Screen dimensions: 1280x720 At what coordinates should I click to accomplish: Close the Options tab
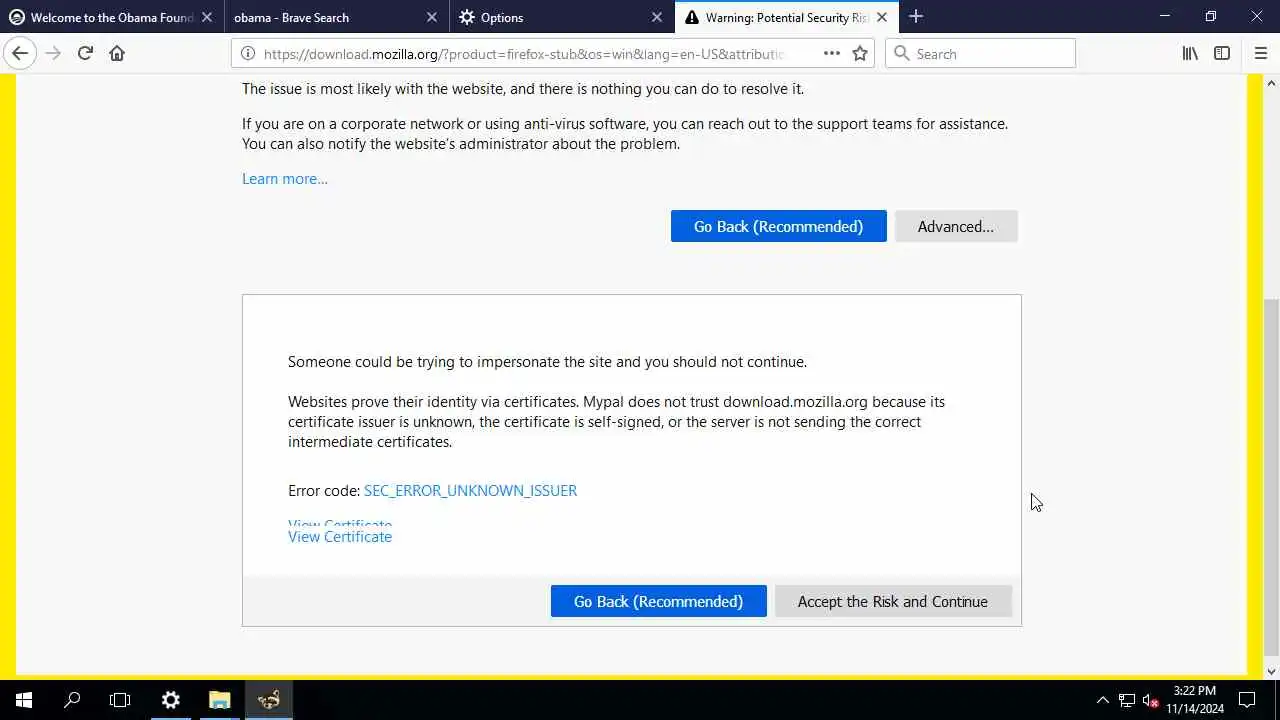pos(657,17)
